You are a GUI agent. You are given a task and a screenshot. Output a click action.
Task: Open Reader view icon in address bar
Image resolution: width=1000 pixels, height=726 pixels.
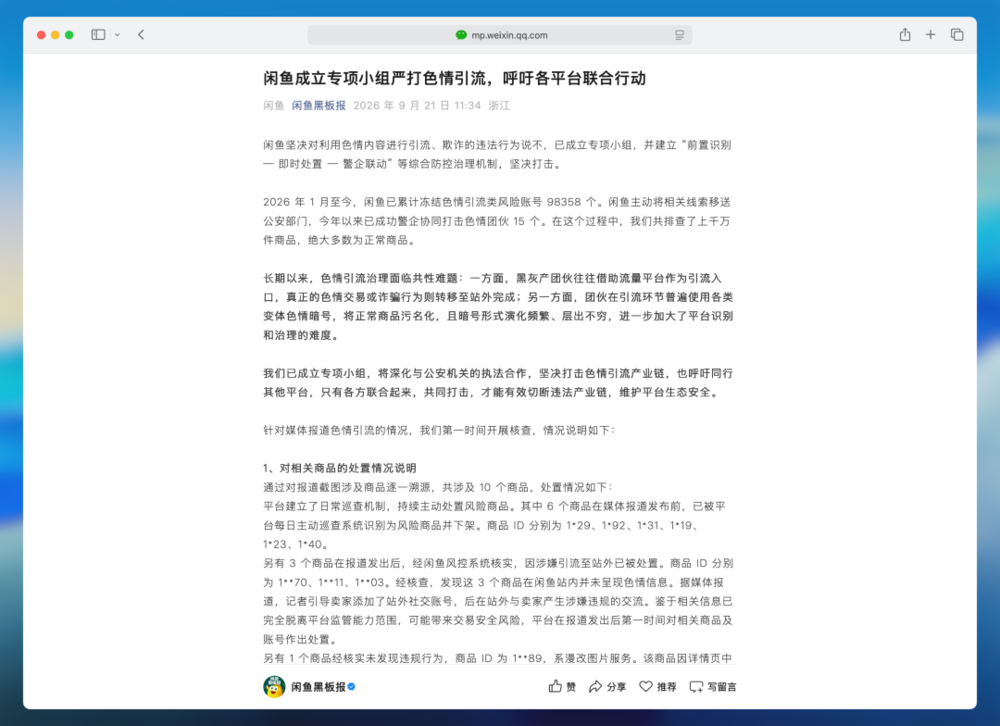tap(679, 35)
